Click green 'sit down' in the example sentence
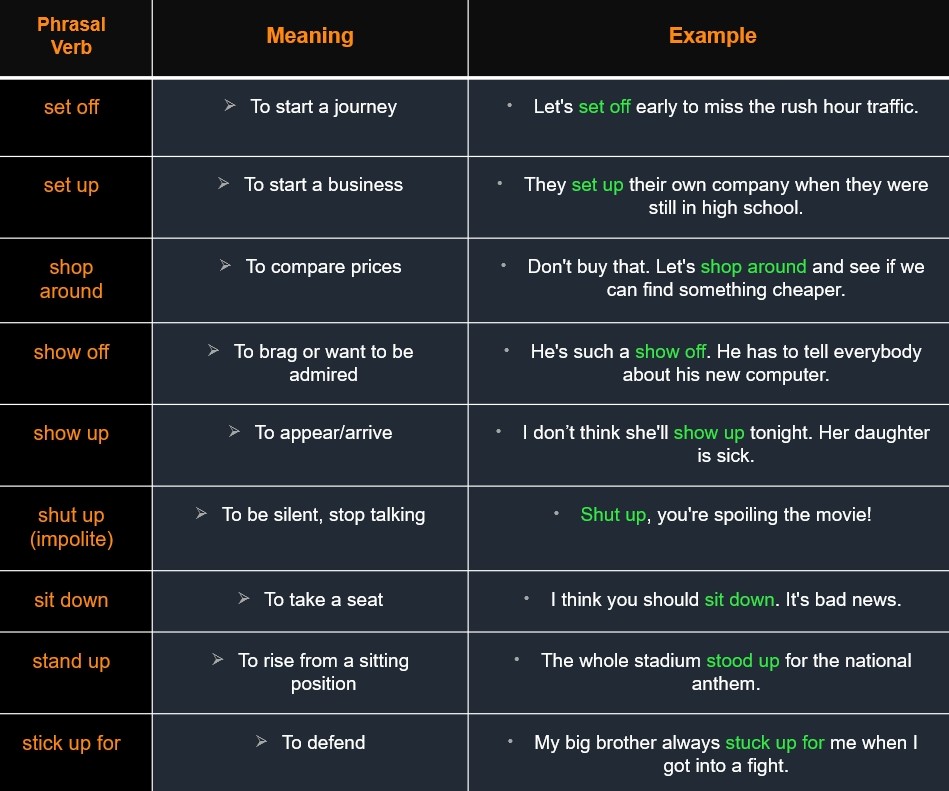This screenshot has width=949, height=791. tap(740, 600)
